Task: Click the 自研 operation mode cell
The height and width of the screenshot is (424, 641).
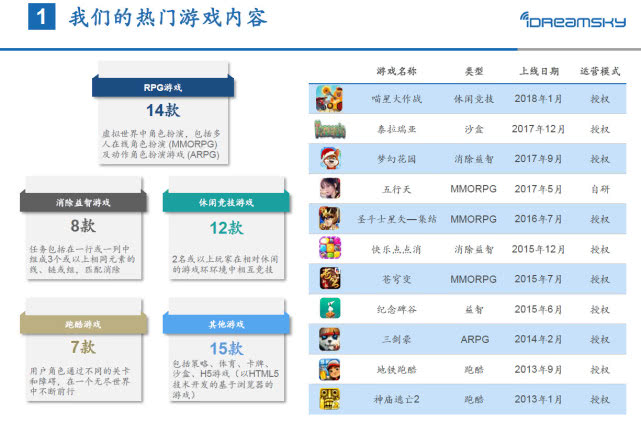Action: 600,189
